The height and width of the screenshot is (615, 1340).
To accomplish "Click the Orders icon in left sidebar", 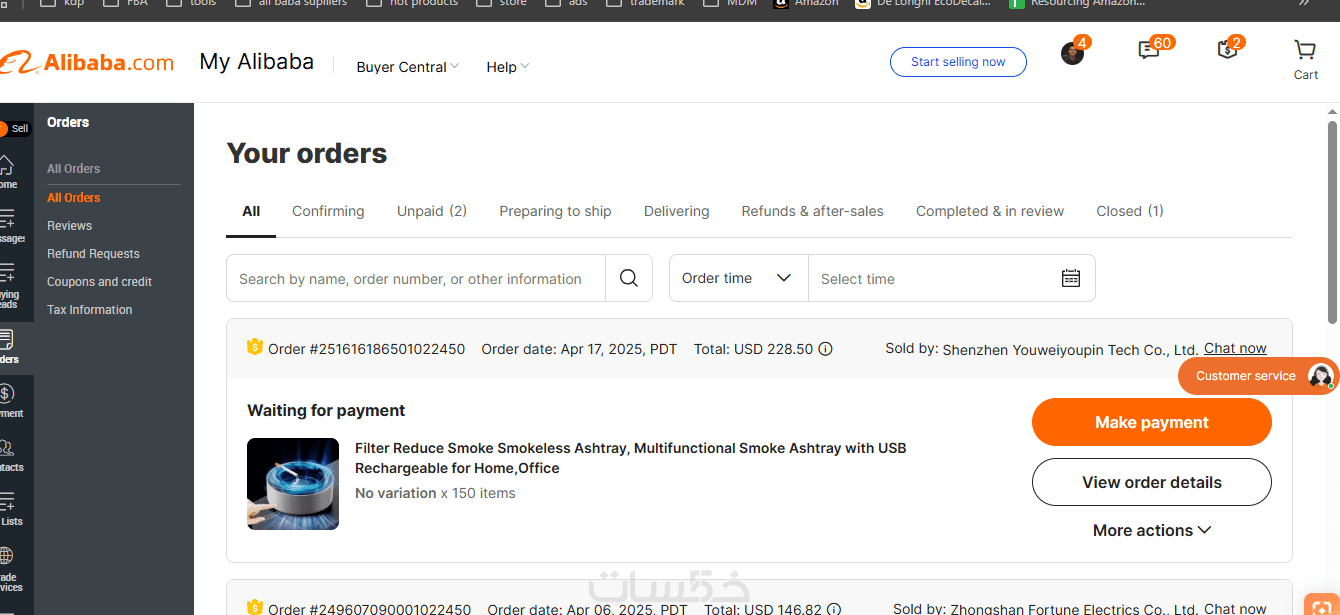I will 8,347.
